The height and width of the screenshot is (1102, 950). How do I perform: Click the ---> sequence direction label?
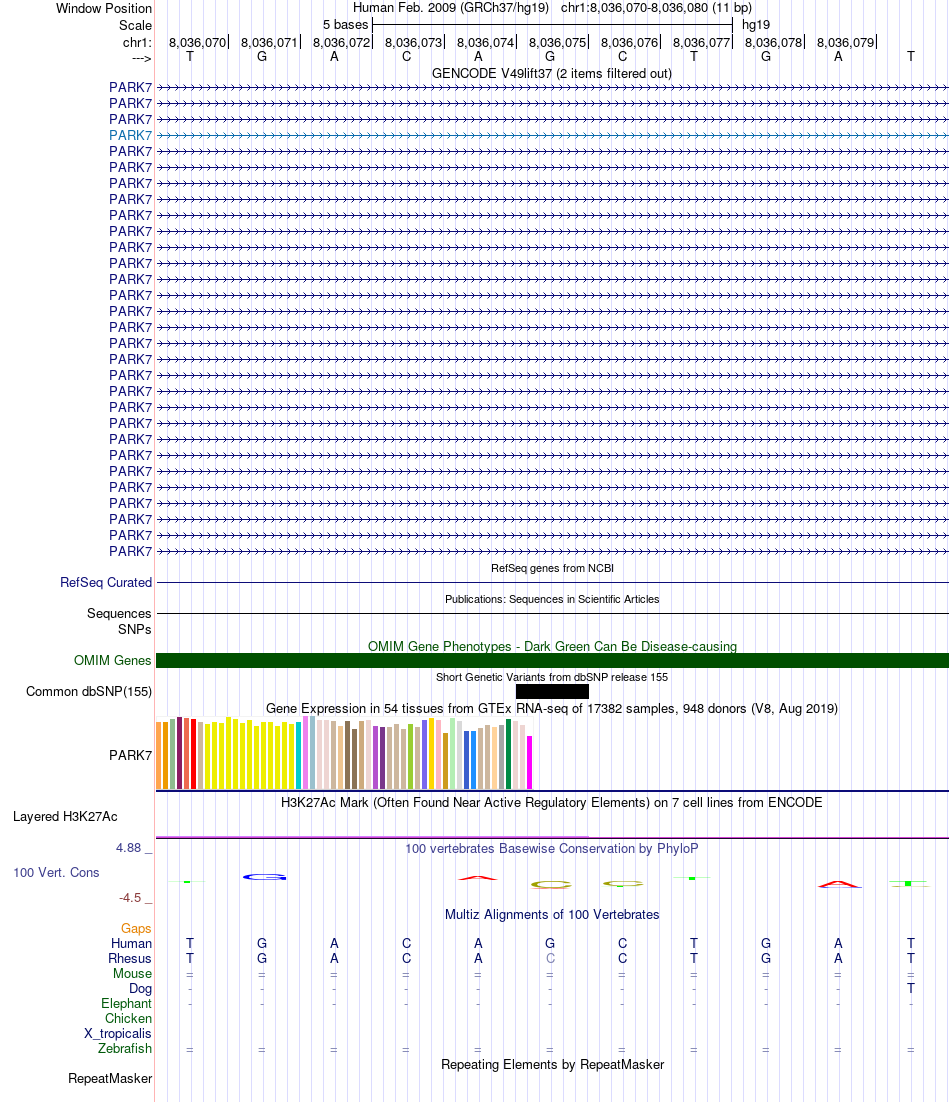click(x=142, y=58)
